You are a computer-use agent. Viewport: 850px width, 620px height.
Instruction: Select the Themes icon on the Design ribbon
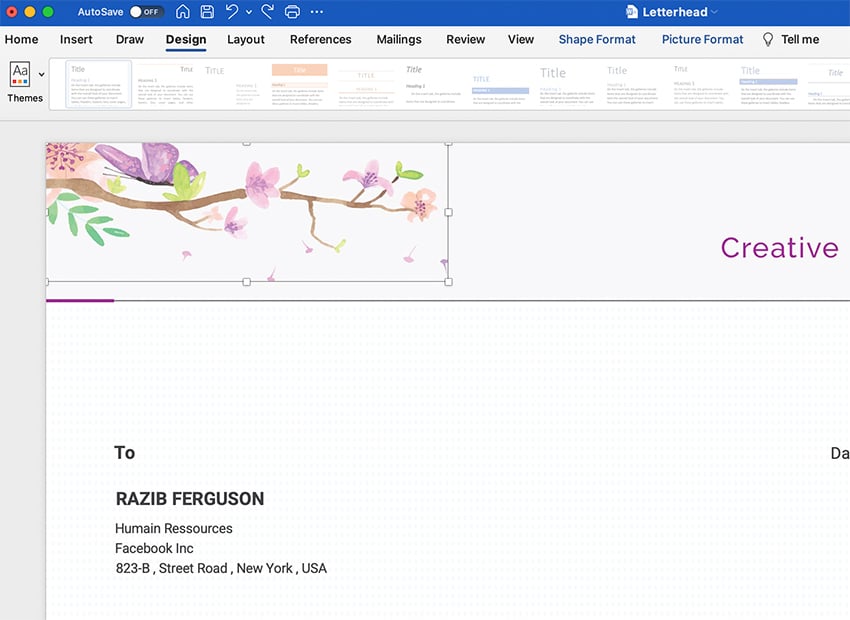coord(19,76)
